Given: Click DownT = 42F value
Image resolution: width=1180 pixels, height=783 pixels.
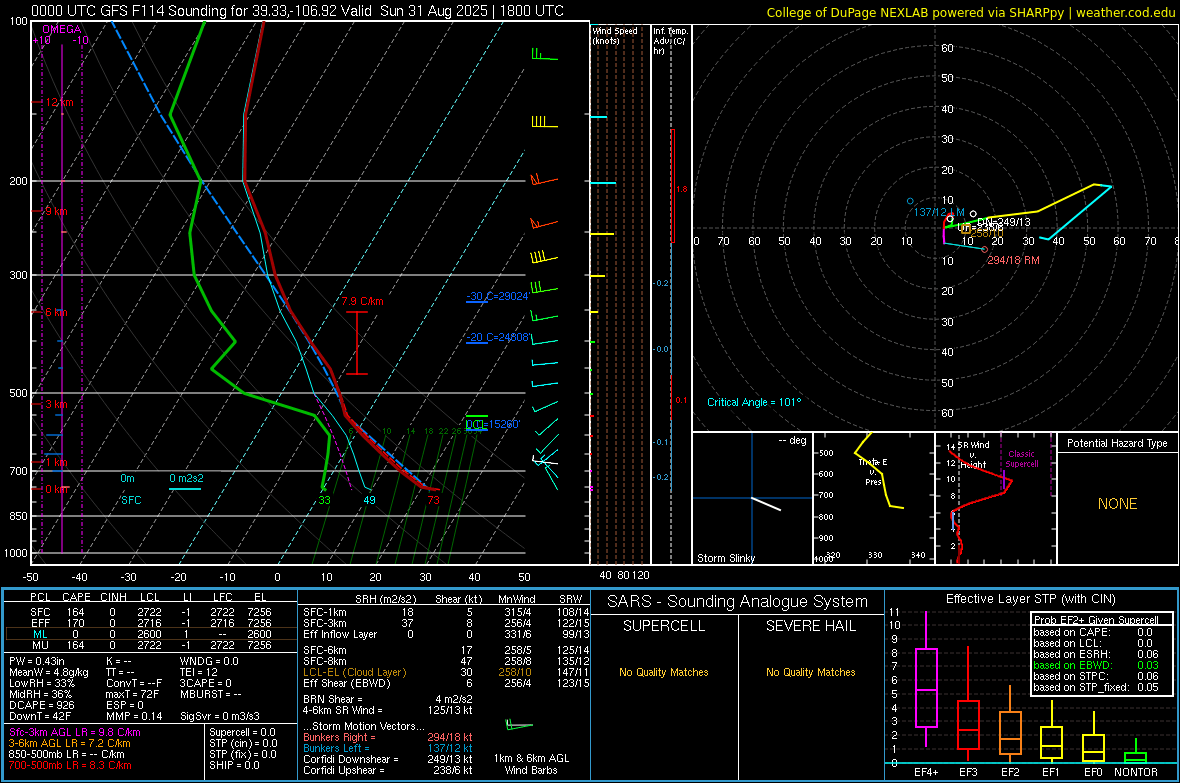Looking at the screenshot, I should click(x=39, y=716).
